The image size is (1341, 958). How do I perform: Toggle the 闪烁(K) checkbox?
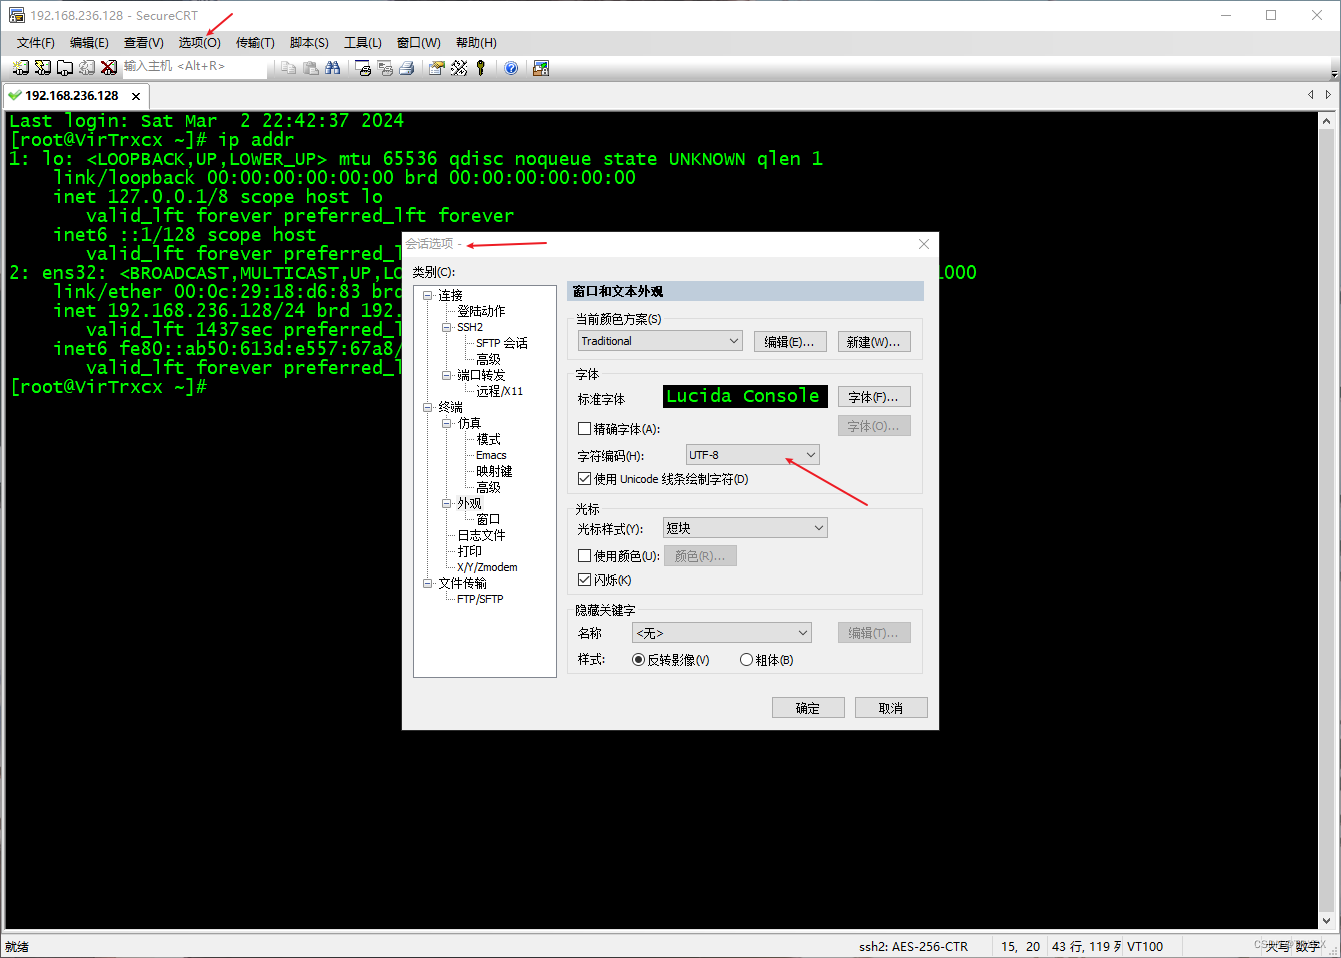pos(585,580)
